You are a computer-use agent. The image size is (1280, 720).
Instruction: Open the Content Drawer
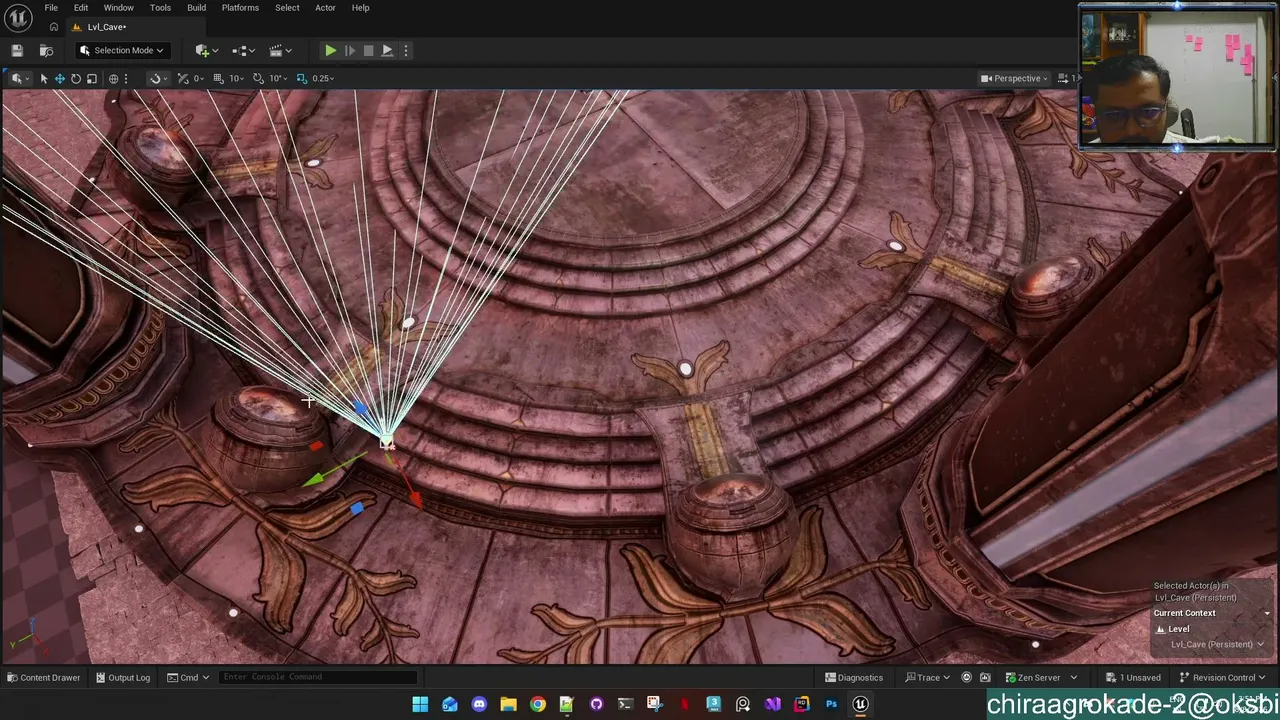click(44, 677)
